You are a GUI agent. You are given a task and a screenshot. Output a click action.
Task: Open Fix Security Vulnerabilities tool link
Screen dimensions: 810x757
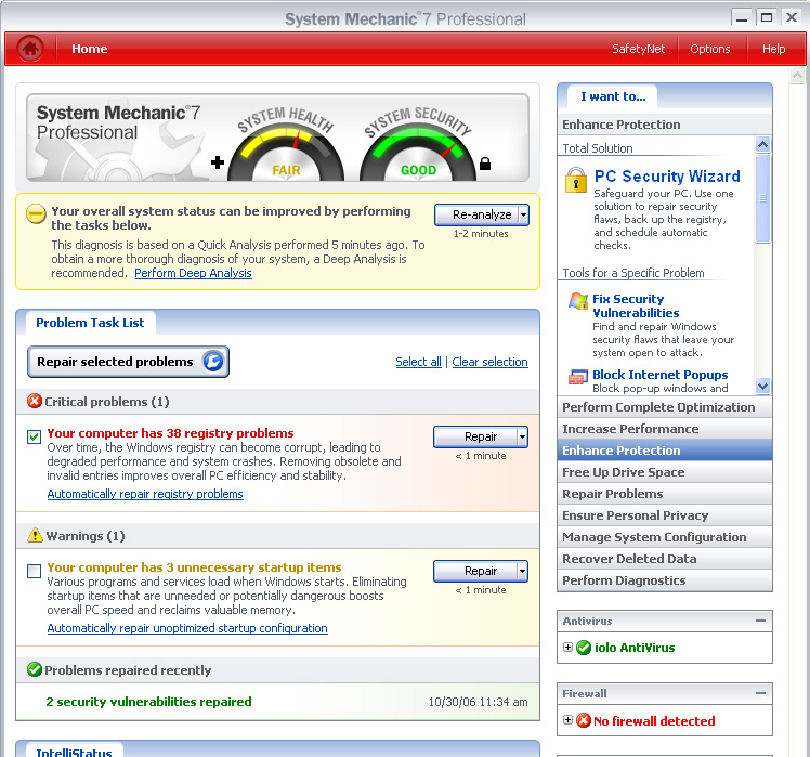635,306
